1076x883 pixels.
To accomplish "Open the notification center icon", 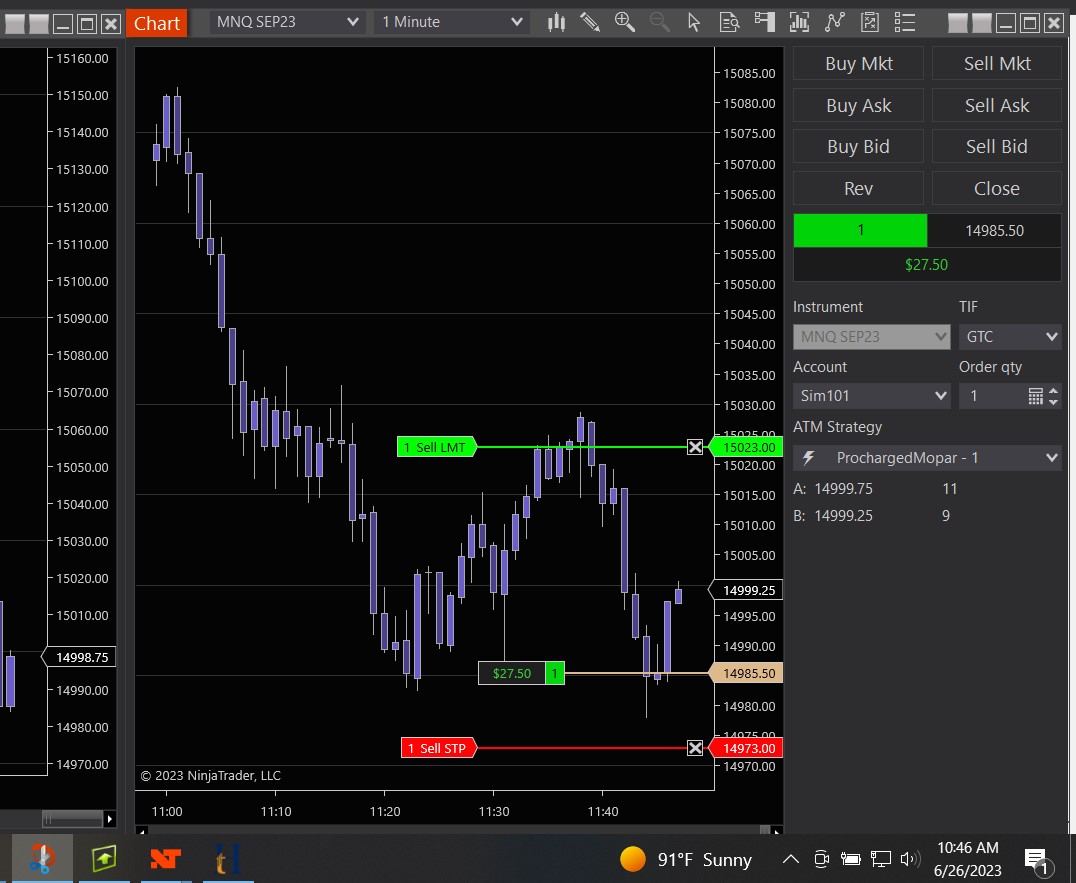I will pos(1036,860).
